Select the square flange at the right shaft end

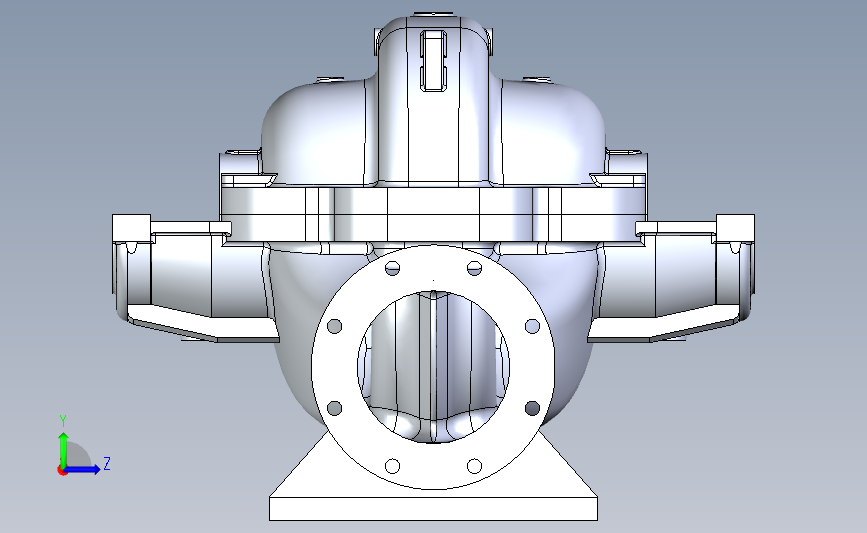[x=735, y=228]
